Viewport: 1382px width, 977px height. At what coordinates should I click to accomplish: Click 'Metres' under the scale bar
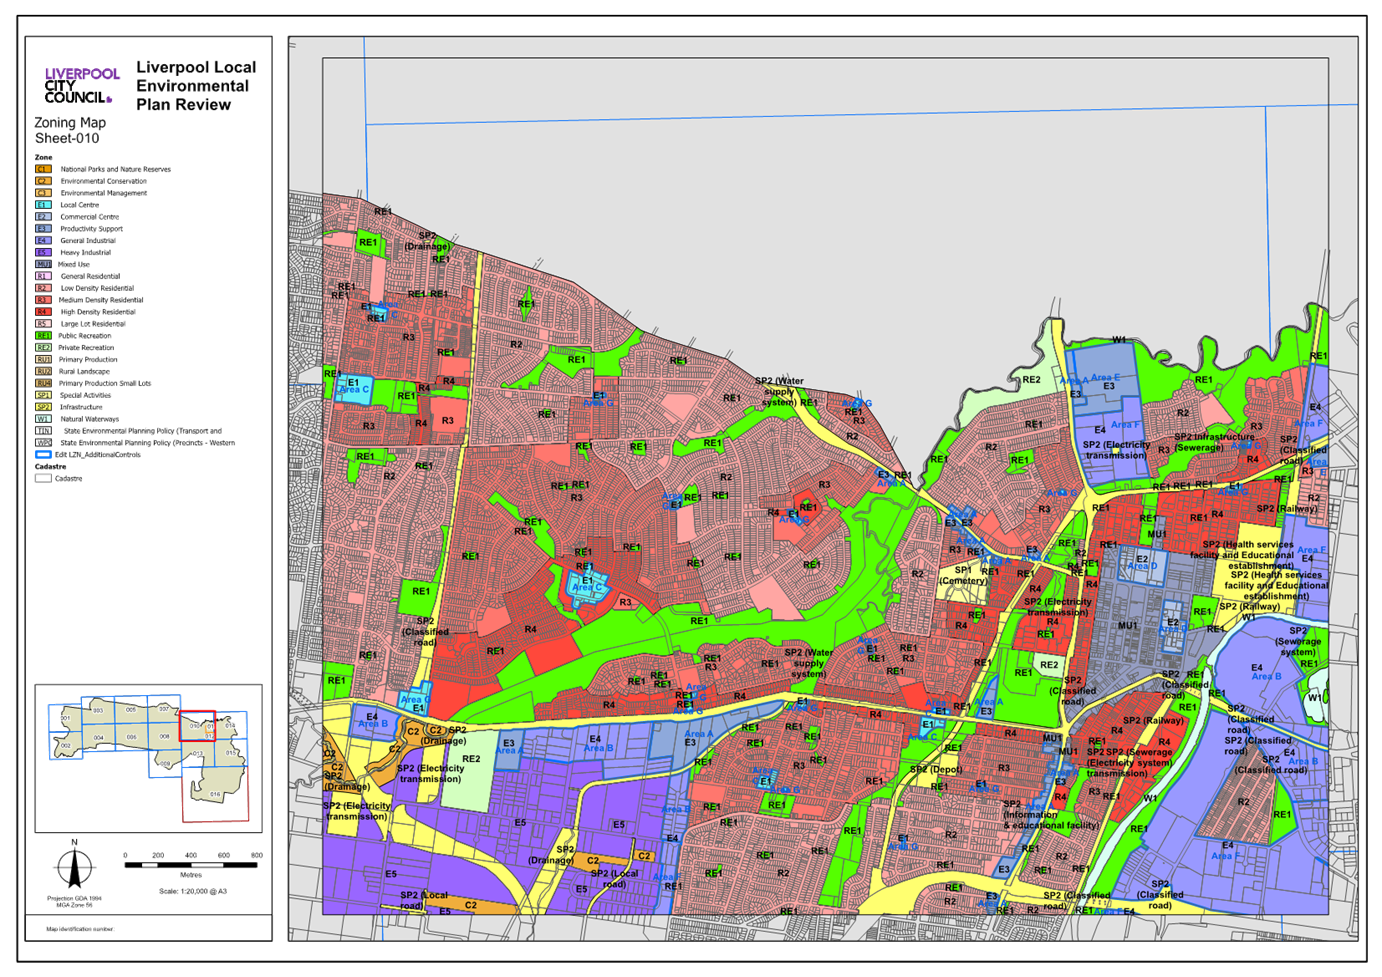(x=191, y=875)
